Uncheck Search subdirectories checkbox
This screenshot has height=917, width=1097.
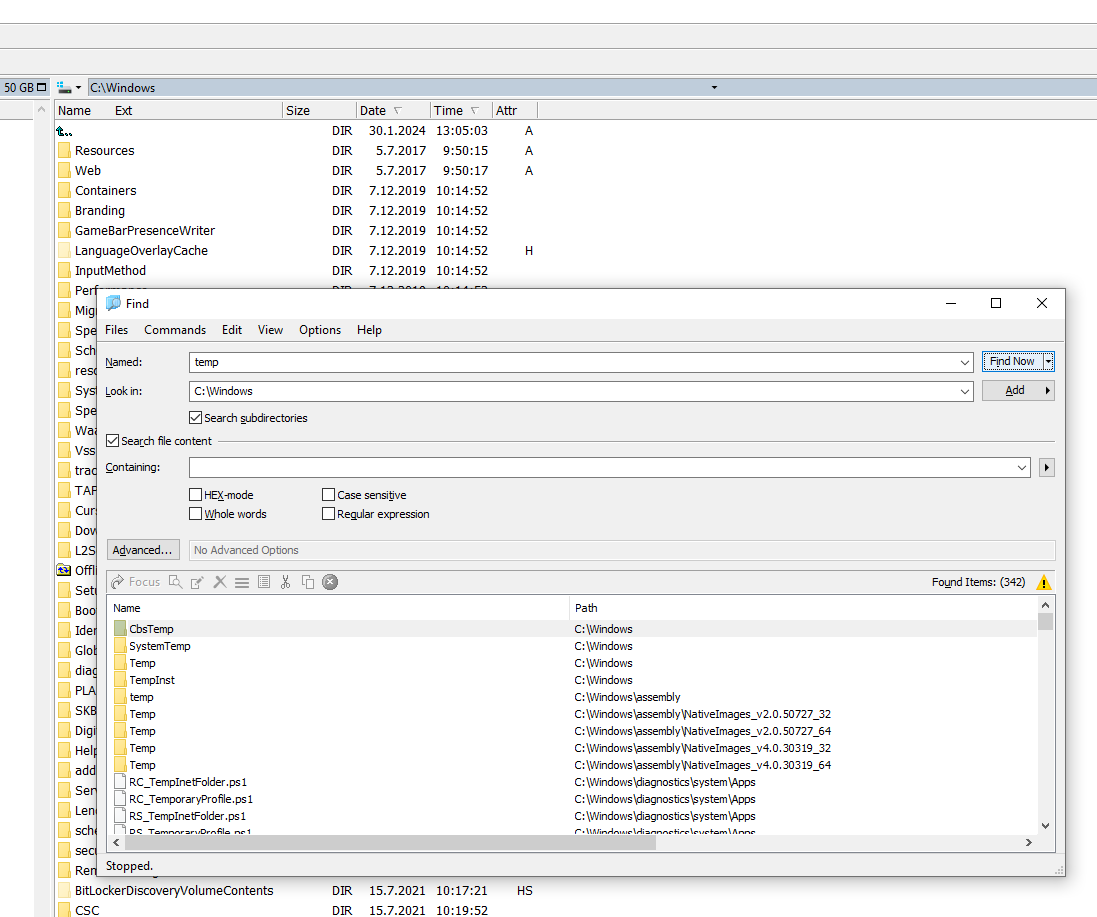pos(196,418)
